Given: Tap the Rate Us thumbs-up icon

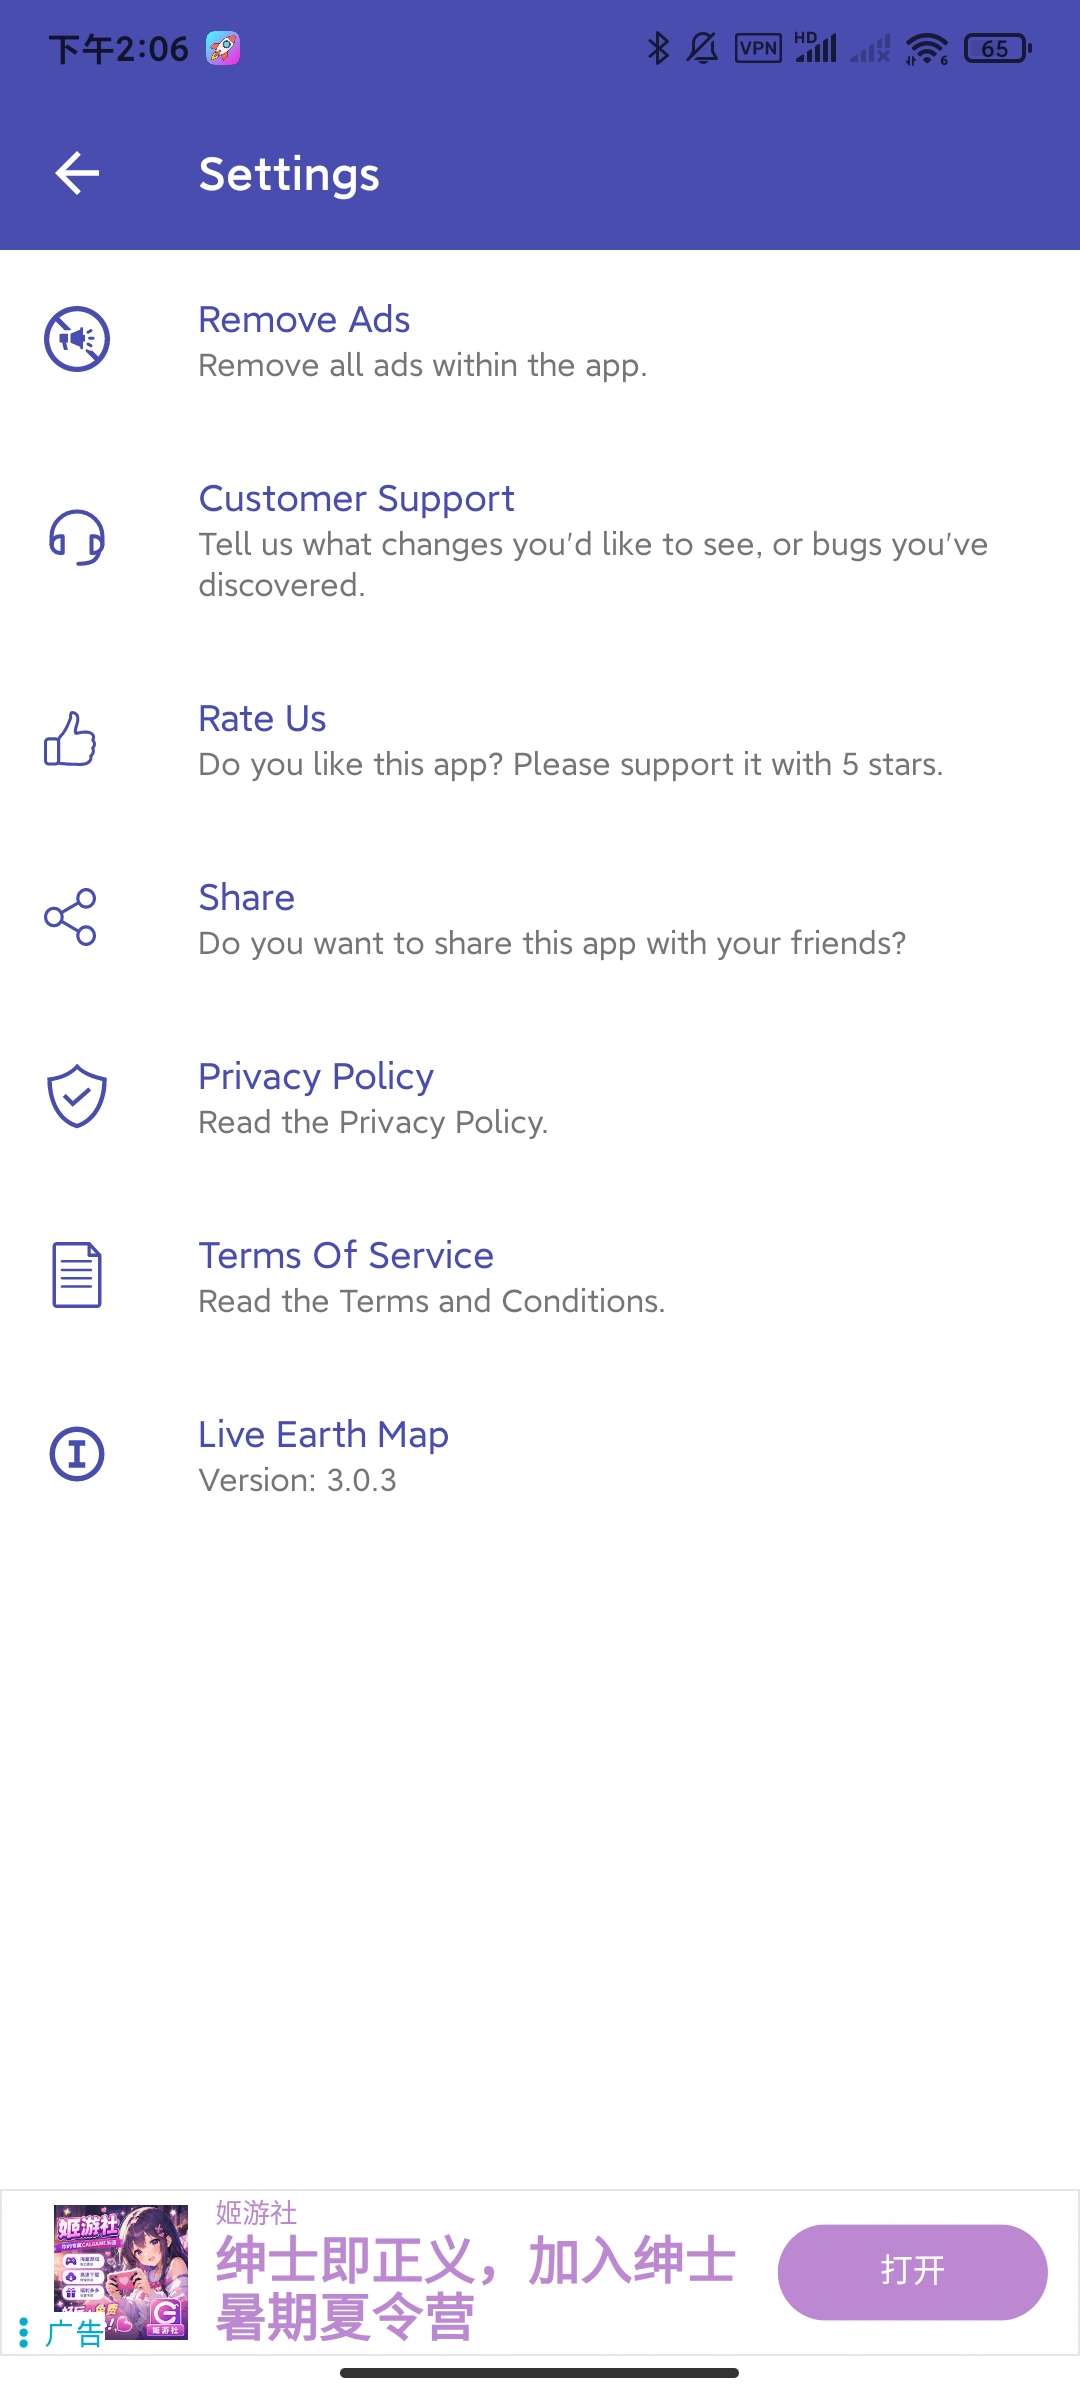Looking at the screenshot, I should (70, 739).
